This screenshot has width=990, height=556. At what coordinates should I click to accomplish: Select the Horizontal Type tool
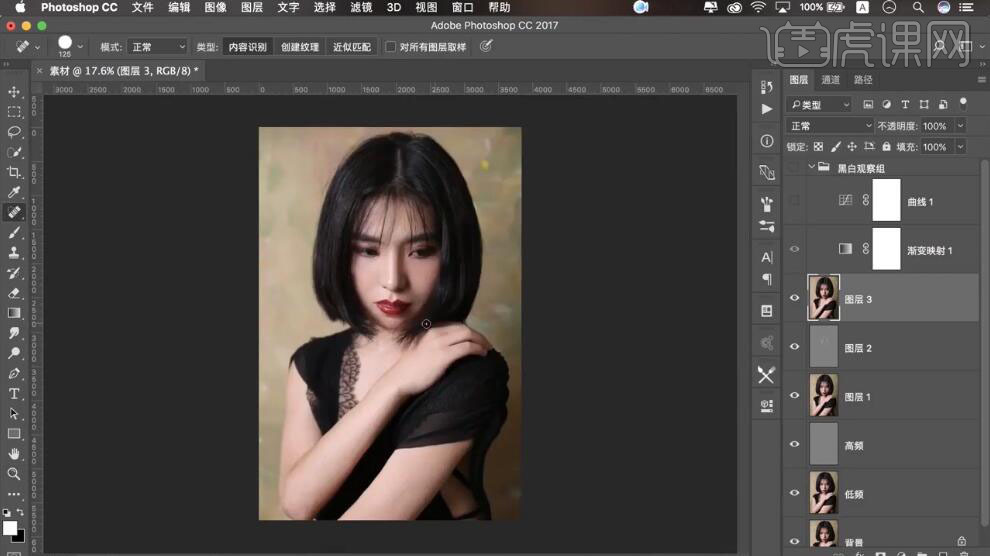click(14, 394)
